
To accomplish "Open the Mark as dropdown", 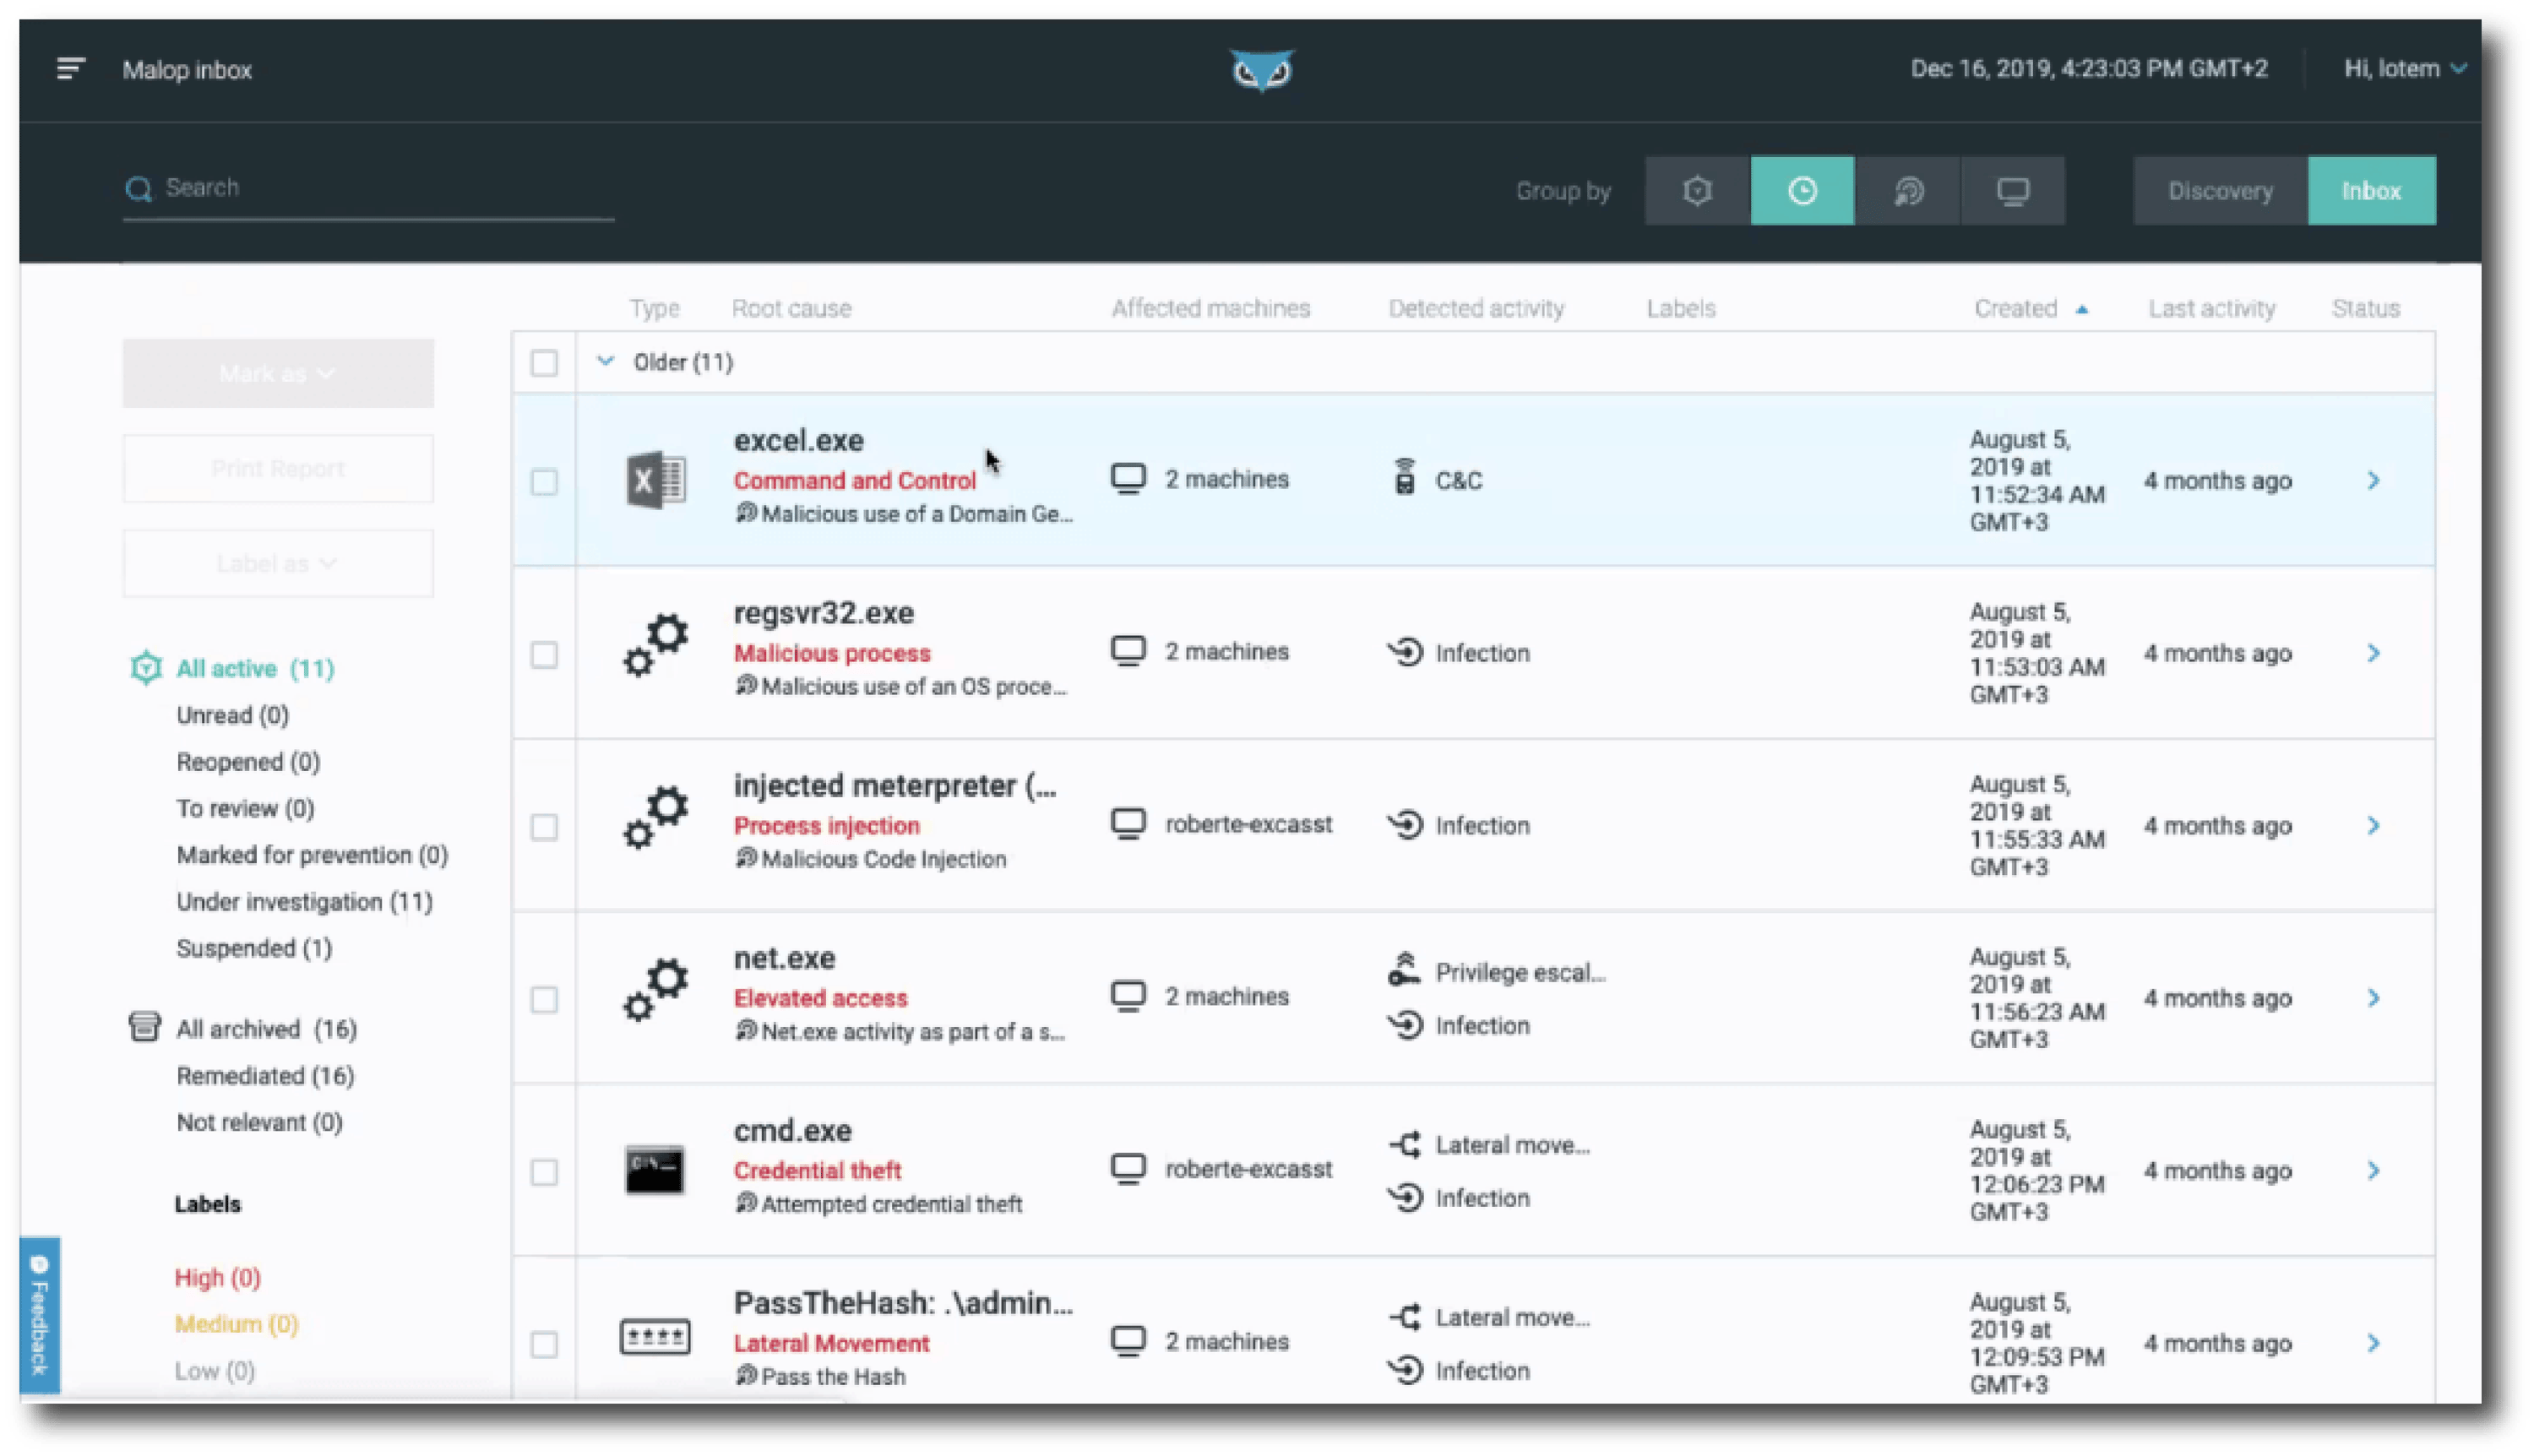I will click(x=277, y=373).
